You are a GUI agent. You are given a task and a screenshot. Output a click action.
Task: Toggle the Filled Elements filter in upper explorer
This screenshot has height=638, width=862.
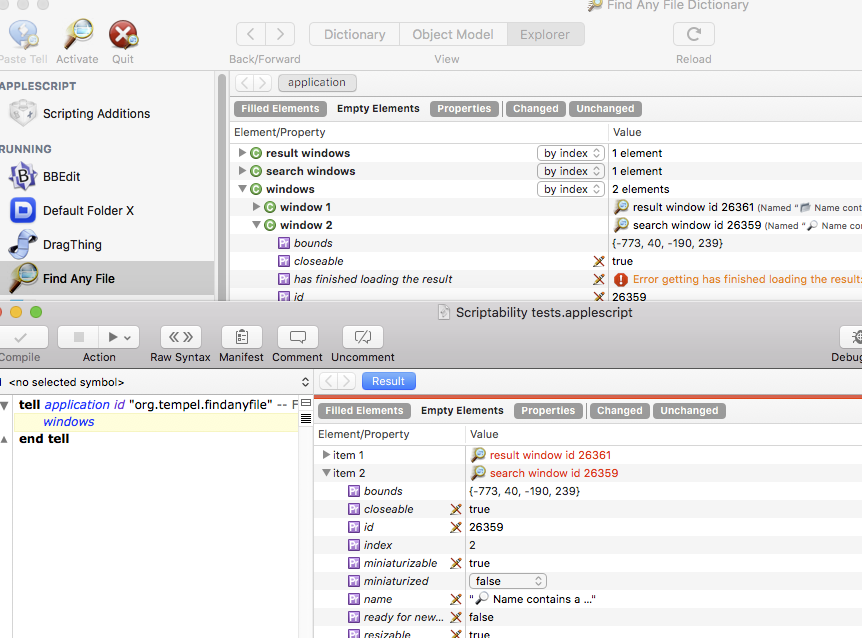pyautogui.click(x=280, y=109)
